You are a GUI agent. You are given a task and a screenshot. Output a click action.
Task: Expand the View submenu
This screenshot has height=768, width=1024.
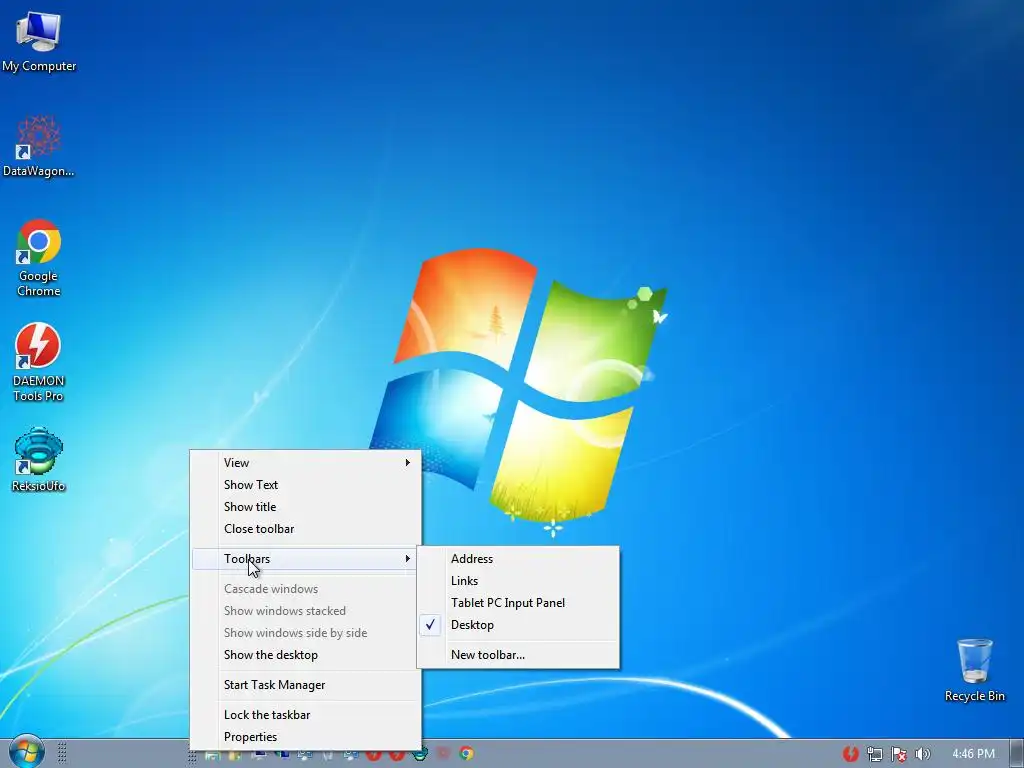(306, 462)
